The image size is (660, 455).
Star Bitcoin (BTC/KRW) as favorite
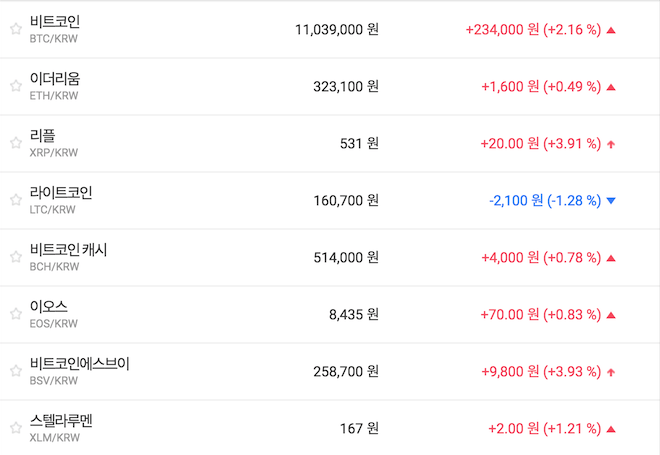(15, 30)
